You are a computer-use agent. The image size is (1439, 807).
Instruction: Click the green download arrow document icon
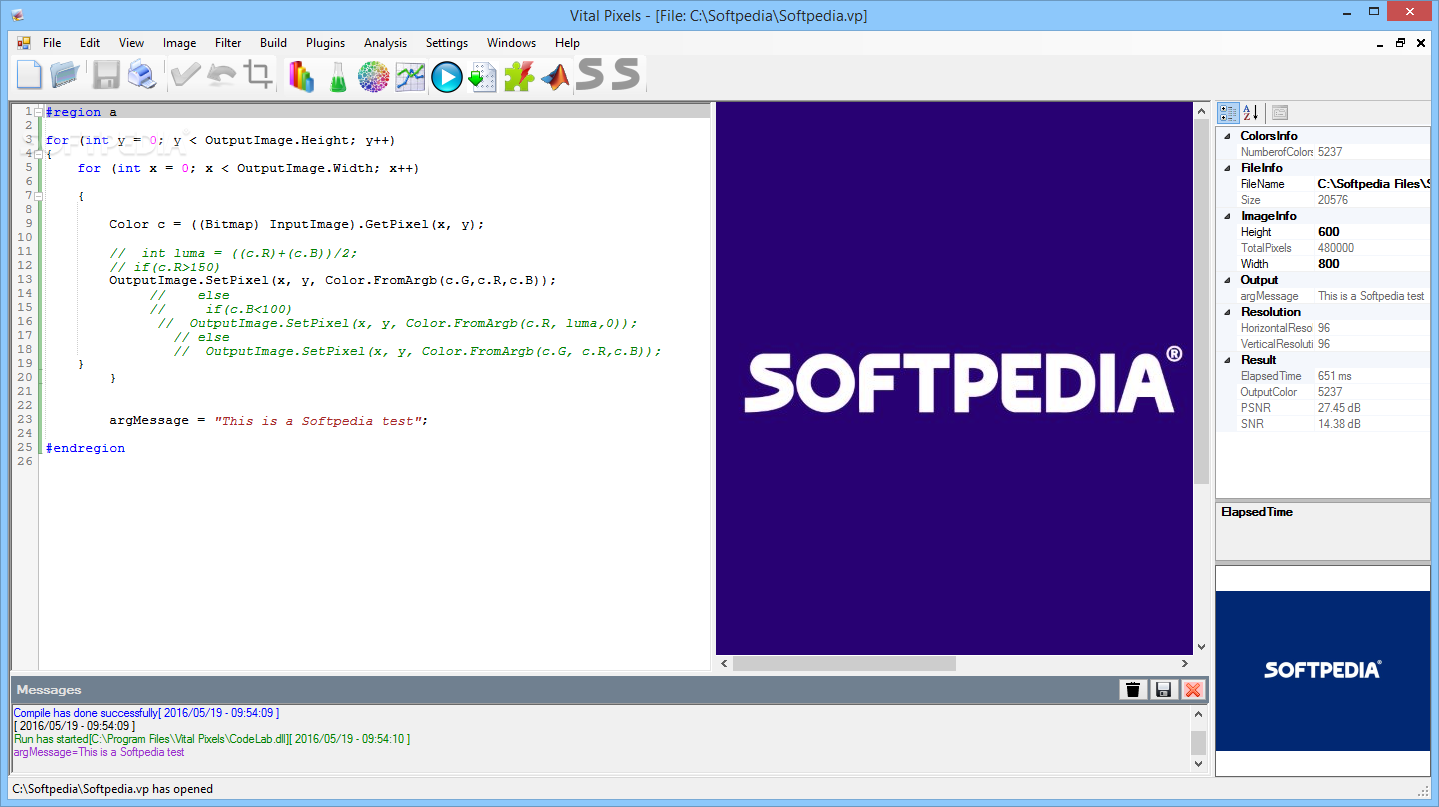(x=483, y=76)
